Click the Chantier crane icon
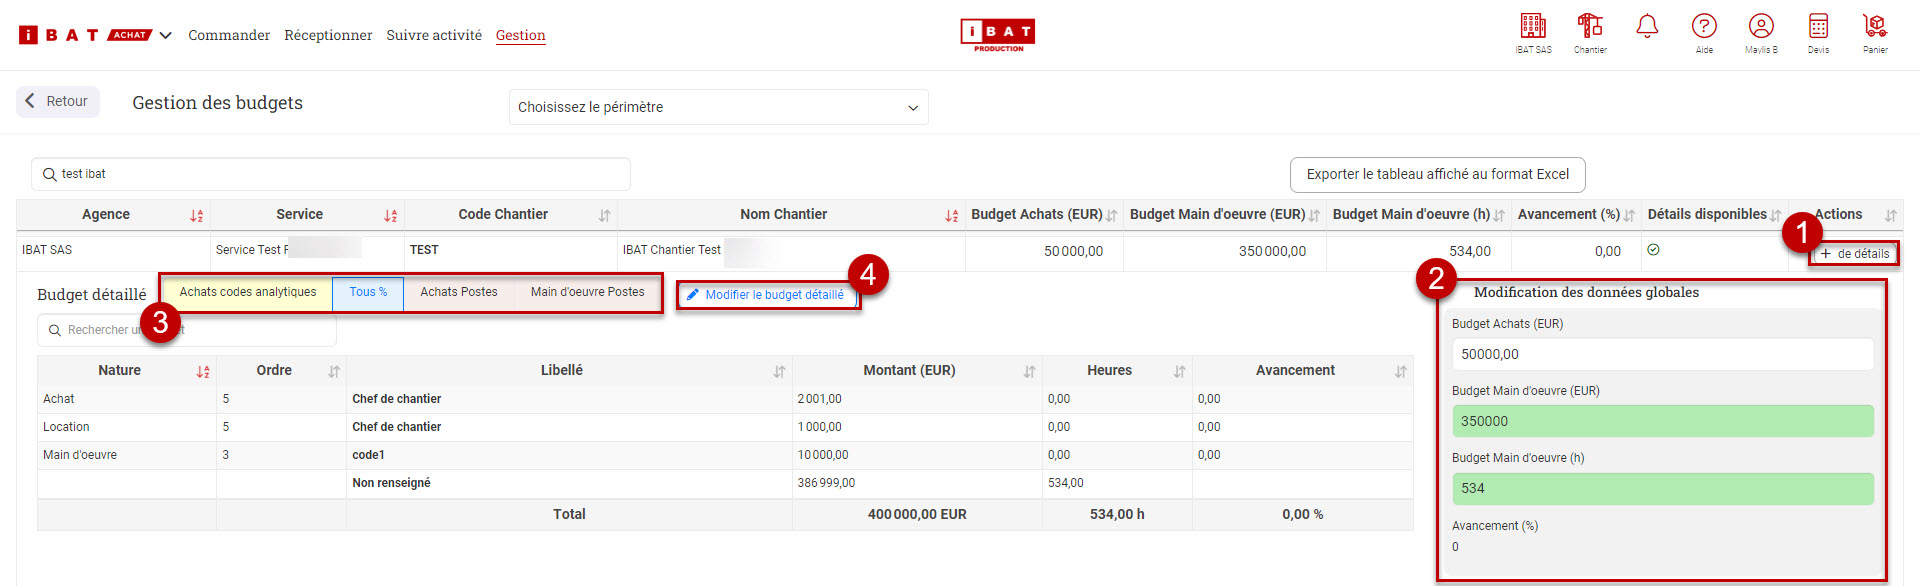This screenshot has width=1920, height=586. (x=1589, y=27)
